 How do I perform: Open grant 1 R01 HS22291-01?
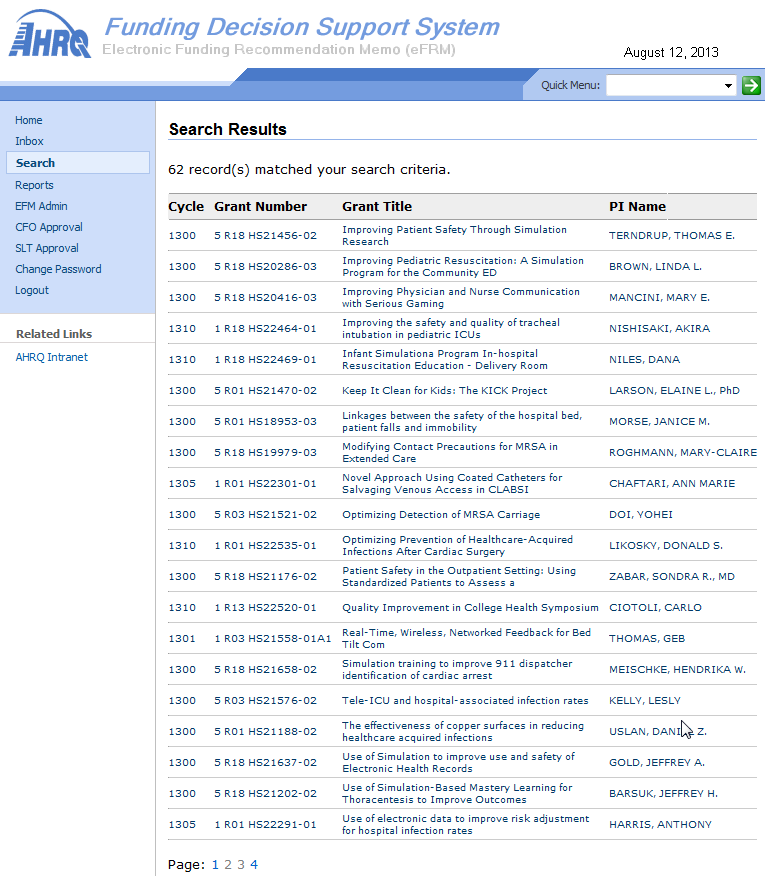[x=265, y=825]
